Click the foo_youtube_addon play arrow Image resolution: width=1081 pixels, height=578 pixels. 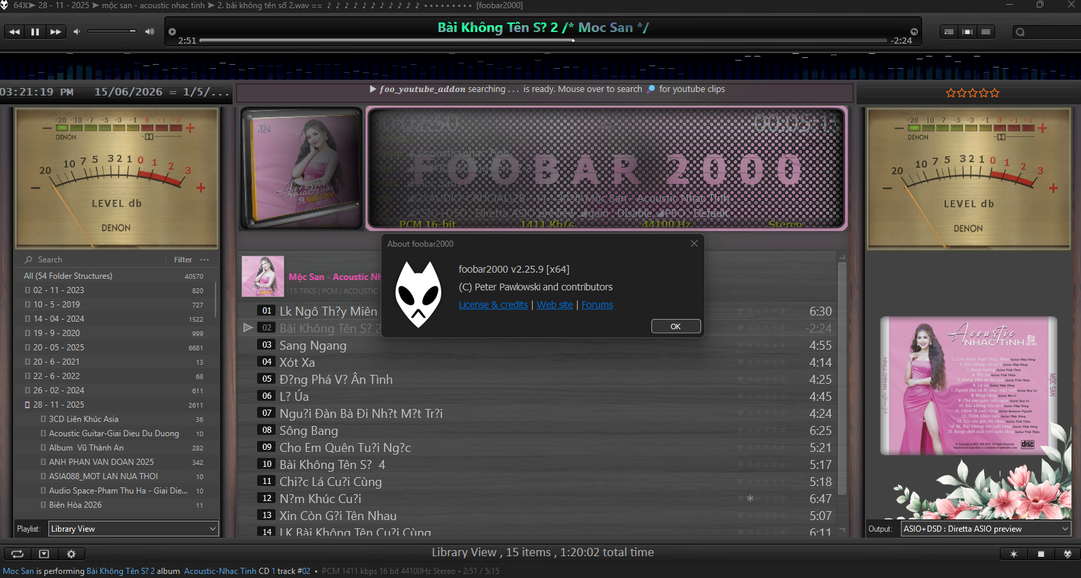[373, 89]
